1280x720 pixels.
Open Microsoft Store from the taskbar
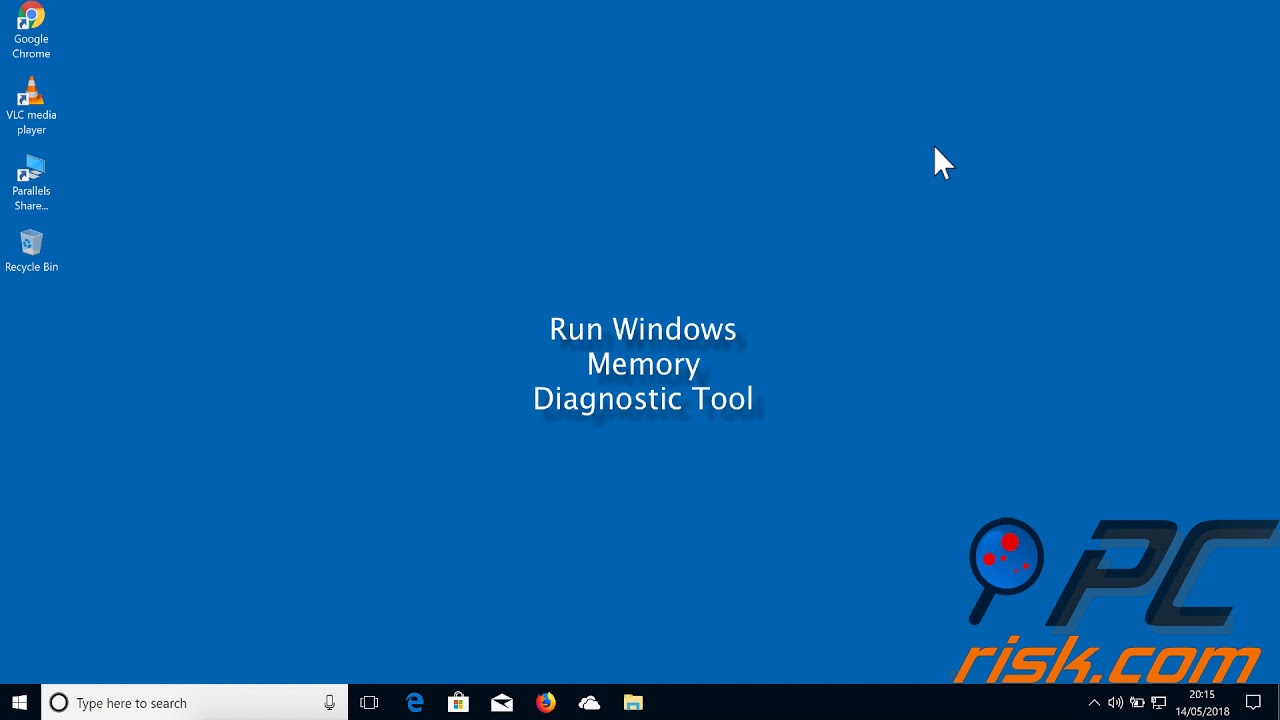pyautogui.click(x=459, y=703)
